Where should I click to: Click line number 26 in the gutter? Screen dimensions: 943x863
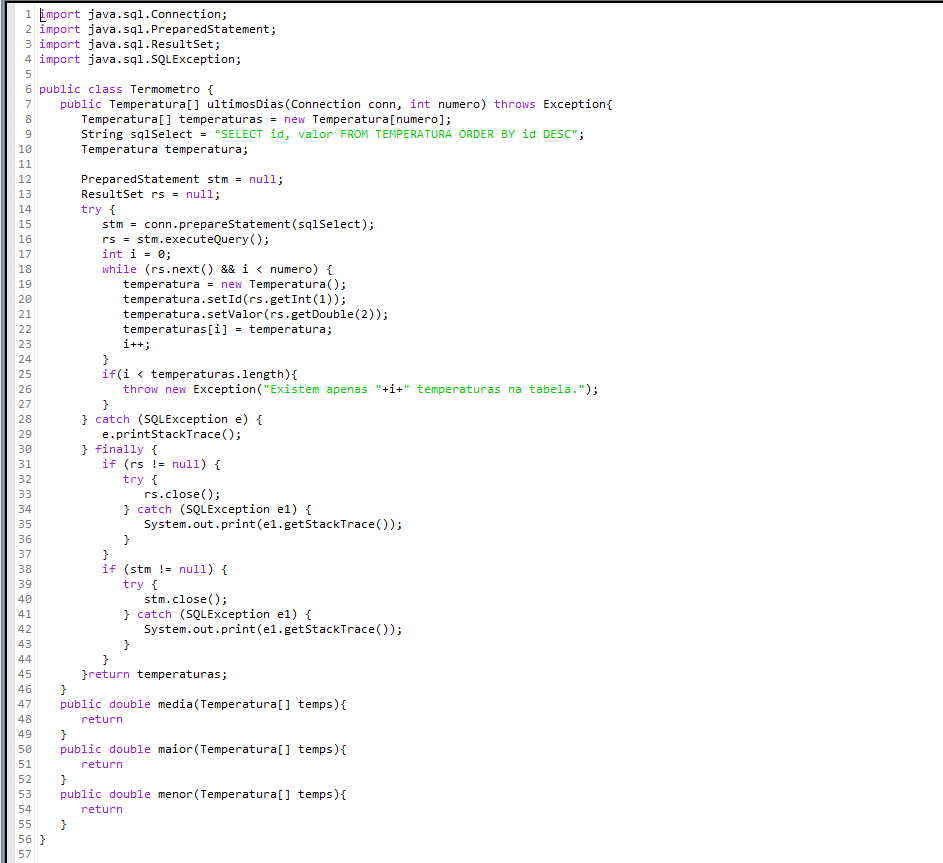click(25, 390)
